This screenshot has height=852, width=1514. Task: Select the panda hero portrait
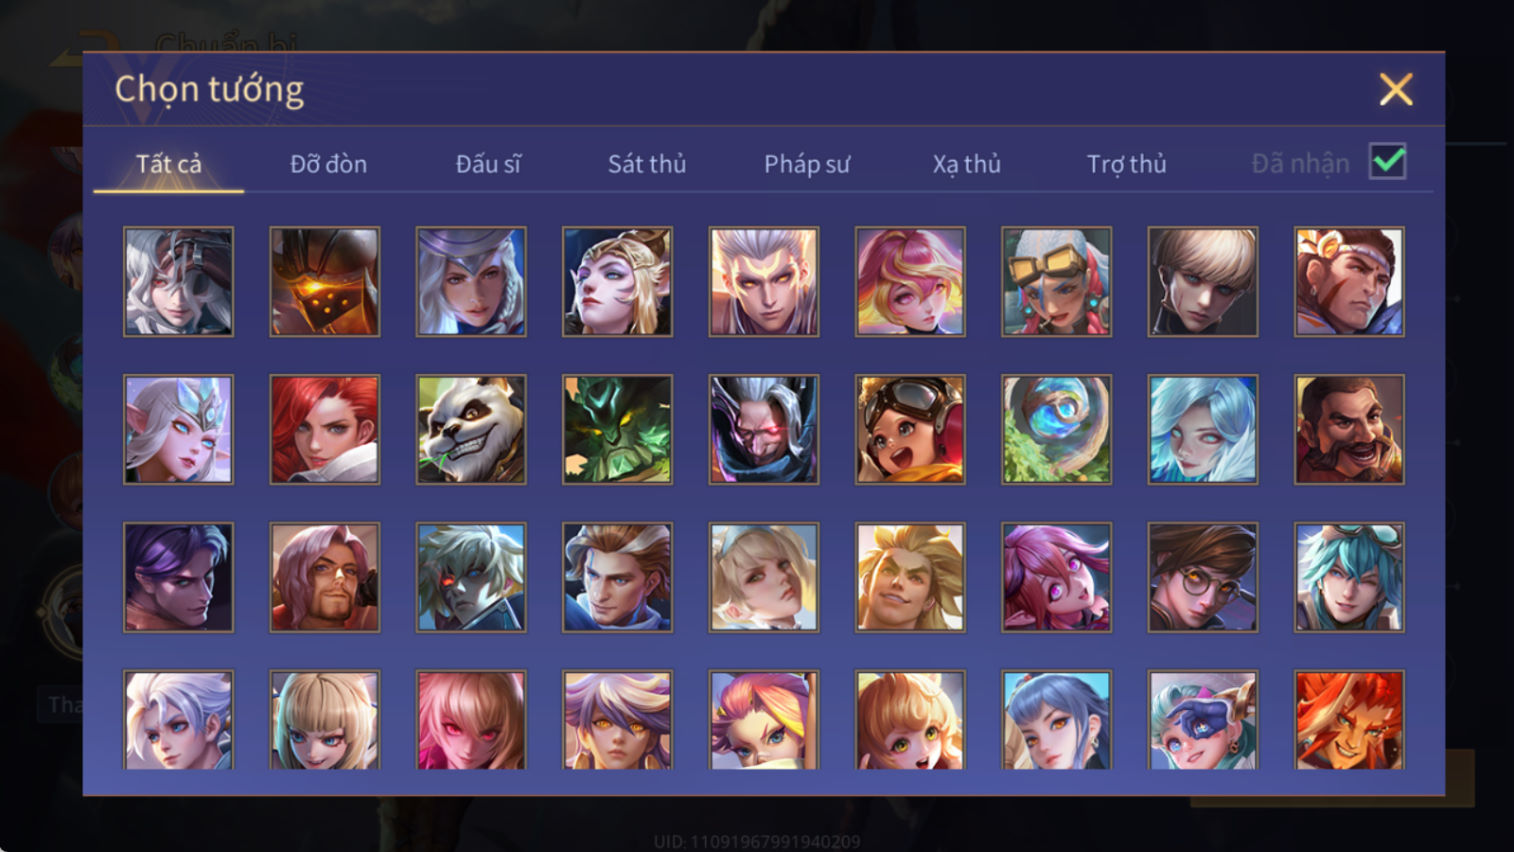click(471, 430)
